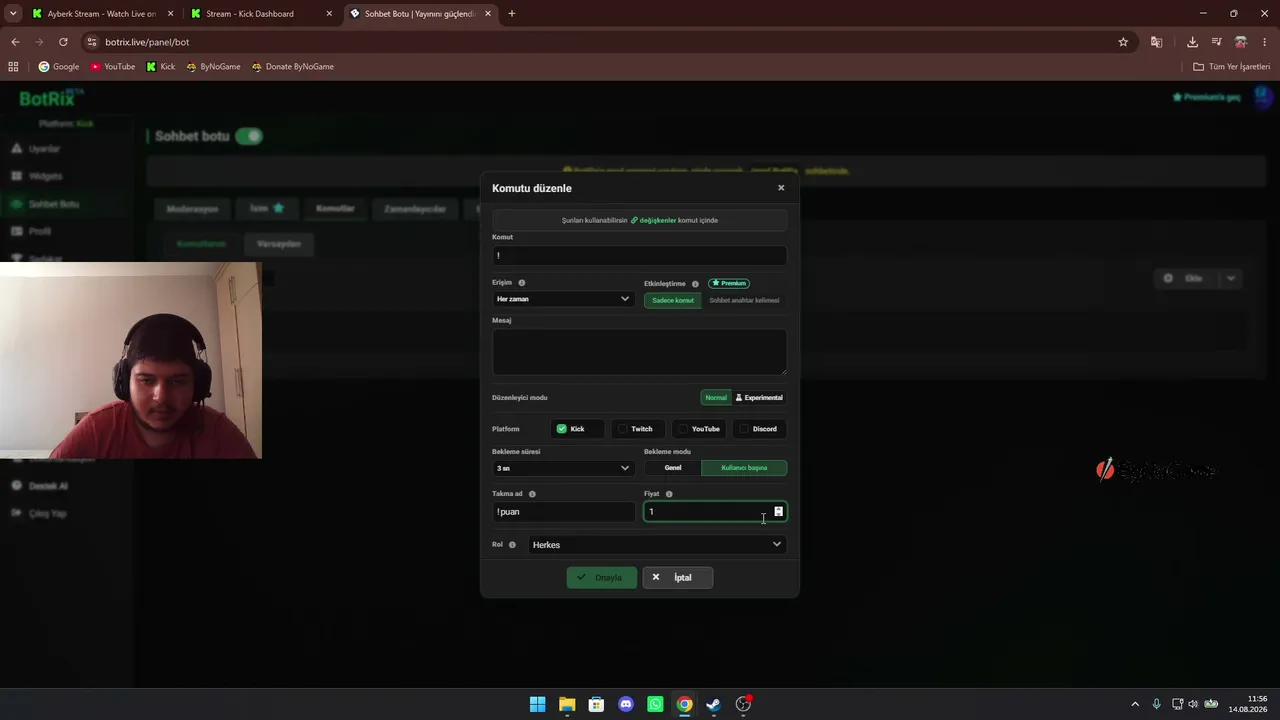Cancel with the İptal button
Viewport: 1280px width, 720px height.
pyautogui.click(x=678, y=578)
